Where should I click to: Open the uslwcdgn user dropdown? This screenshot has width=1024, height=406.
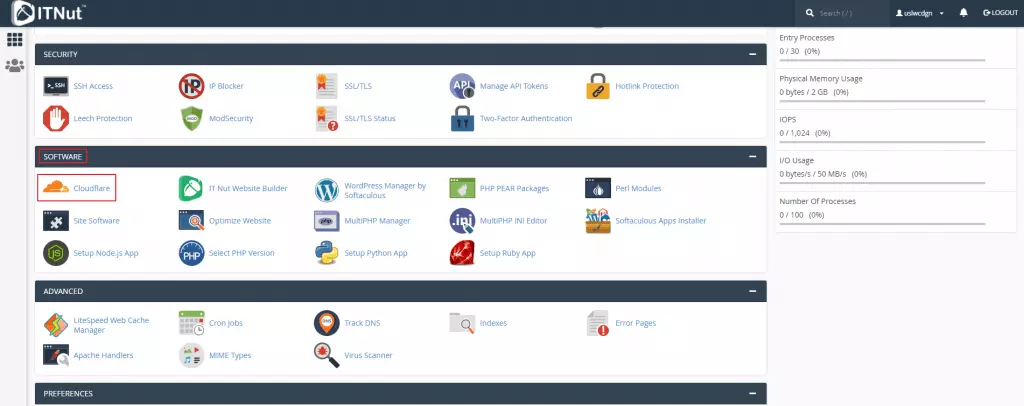[x=920, y=13]
